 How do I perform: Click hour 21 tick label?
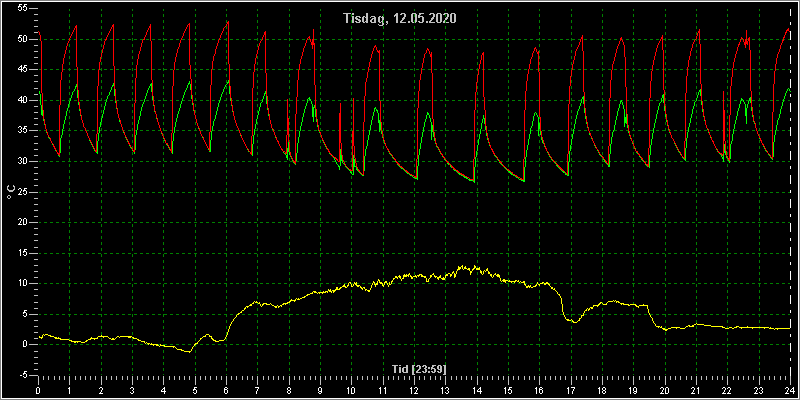click(696, 390)
